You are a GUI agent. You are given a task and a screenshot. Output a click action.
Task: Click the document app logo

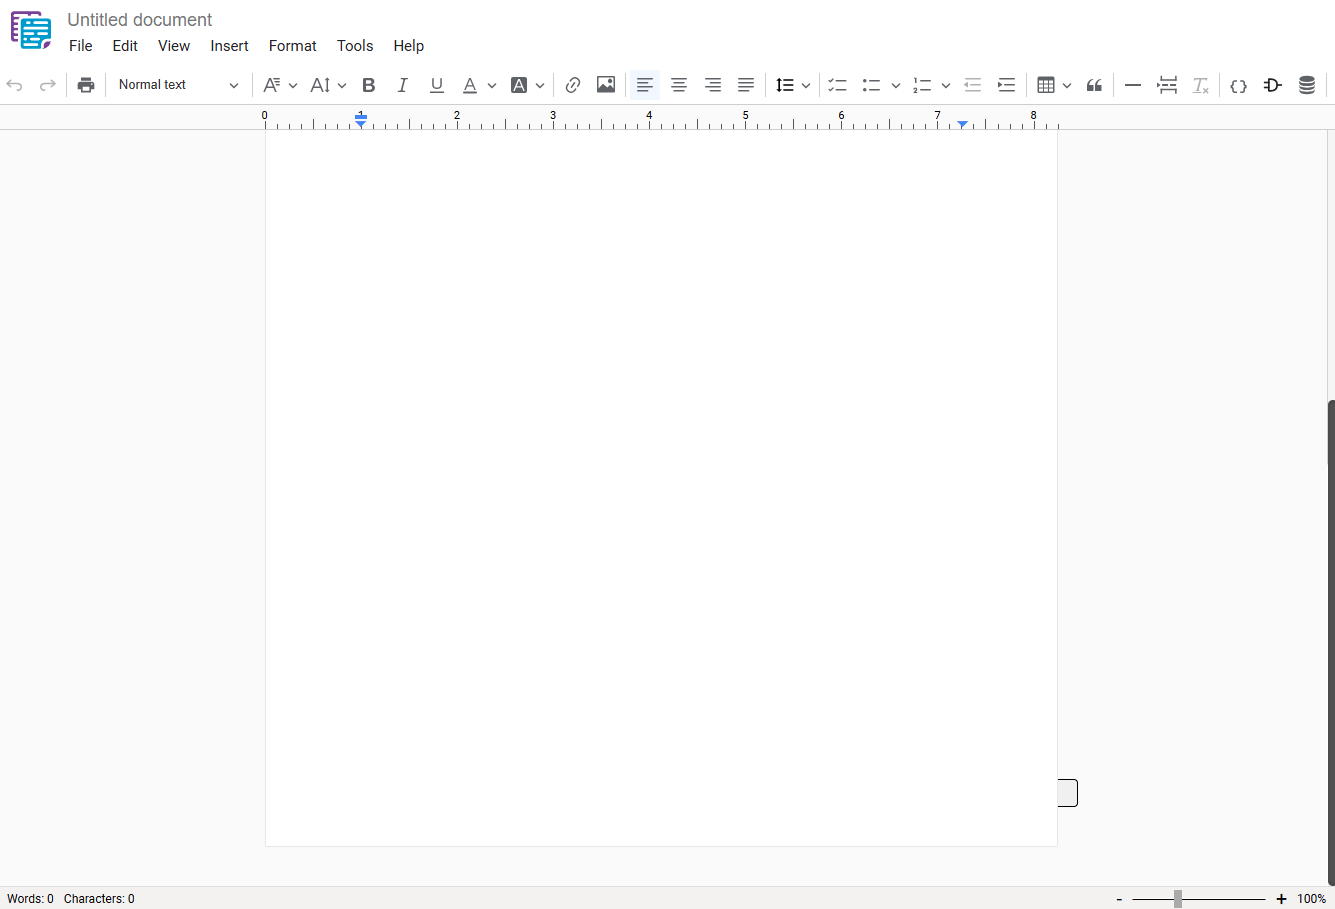tap(31, 31)
